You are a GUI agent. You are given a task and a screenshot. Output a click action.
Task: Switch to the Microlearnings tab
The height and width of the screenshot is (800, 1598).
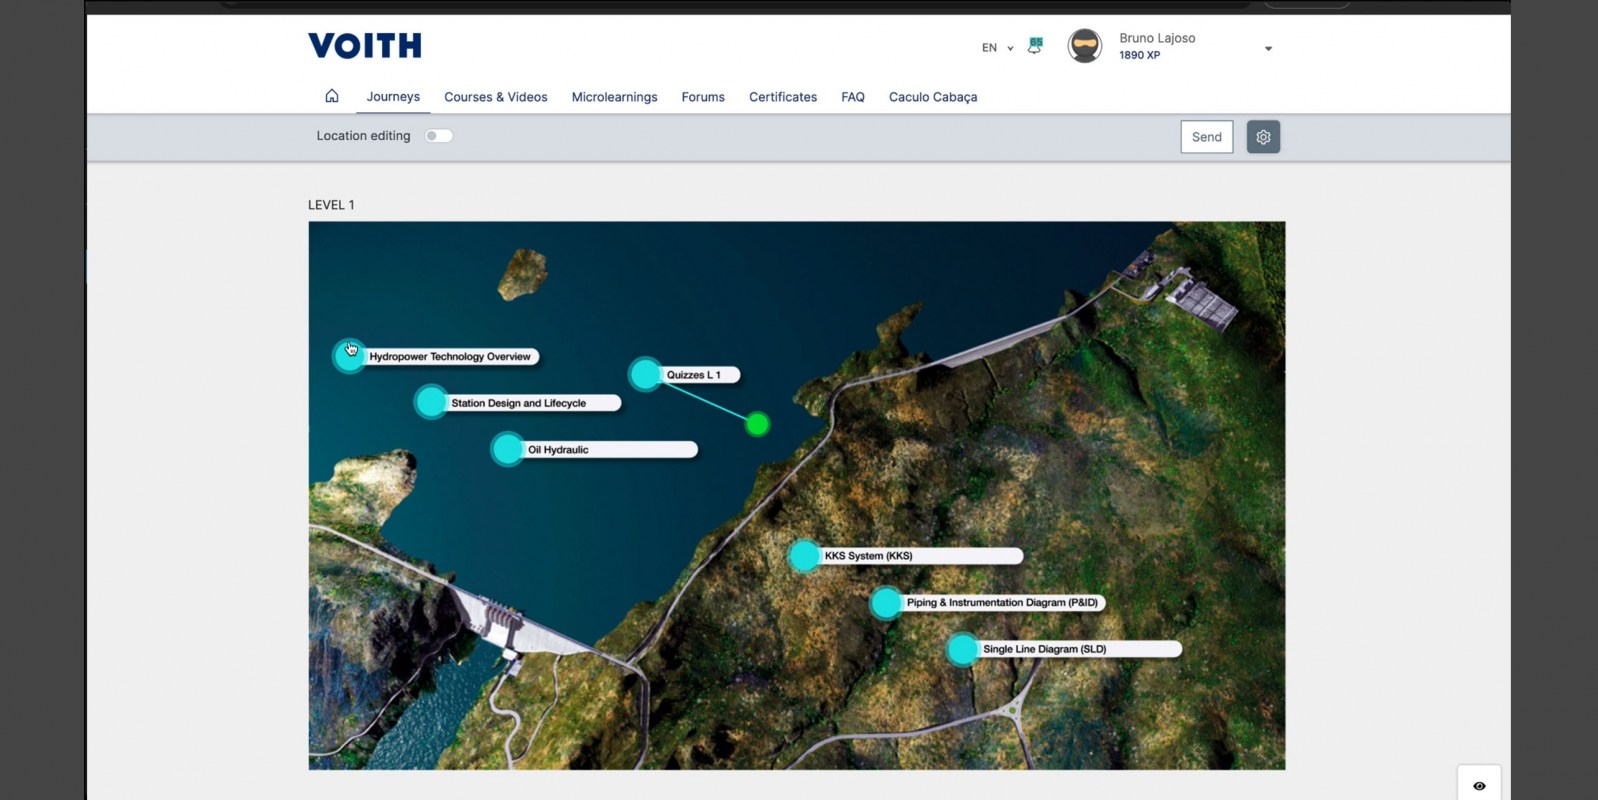click(x=614, y=97)
